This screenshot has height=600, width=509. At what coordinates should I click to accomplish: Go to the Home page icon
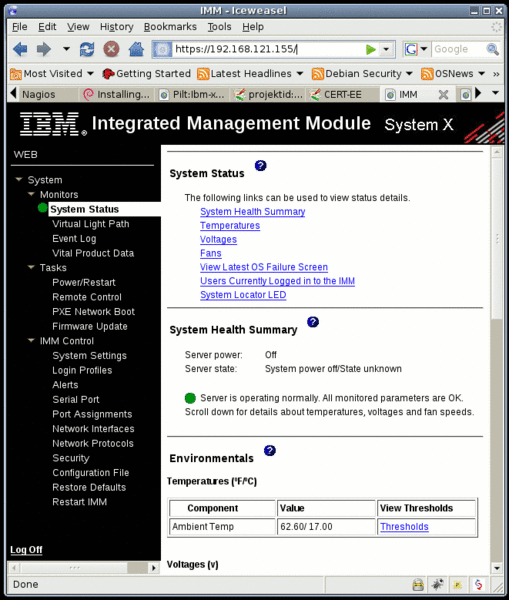pyautogui.click(x=136, y=49)
